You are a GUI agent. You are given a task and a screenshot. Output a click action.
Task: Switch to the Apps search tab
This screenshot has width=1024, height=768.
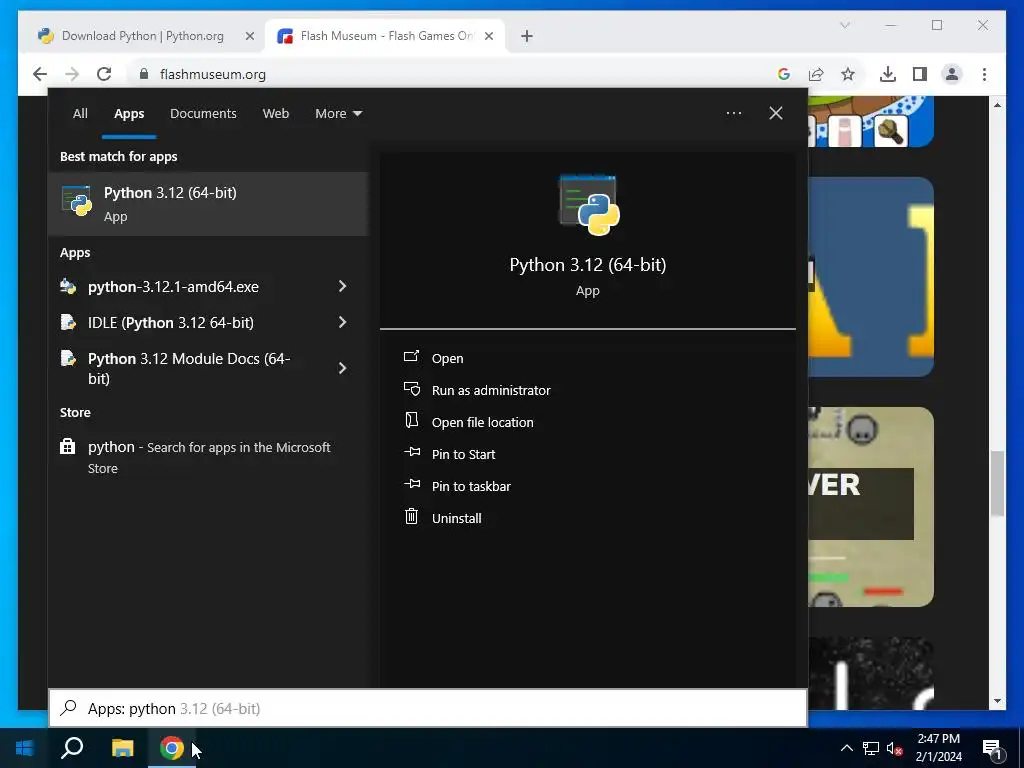pyautogui.click(x=129, y=114)
